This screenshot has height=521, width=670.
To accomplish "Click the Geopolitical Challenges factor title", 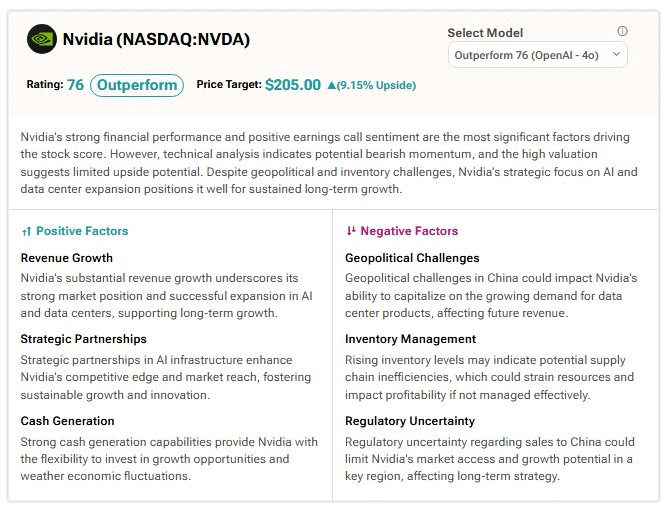I will (412, 258).
